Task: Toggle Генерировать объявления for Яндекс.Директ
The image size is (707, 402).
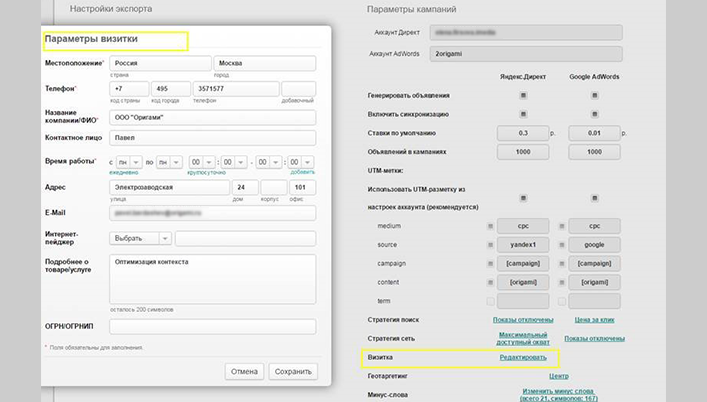Action: click(x=523, y=96)
